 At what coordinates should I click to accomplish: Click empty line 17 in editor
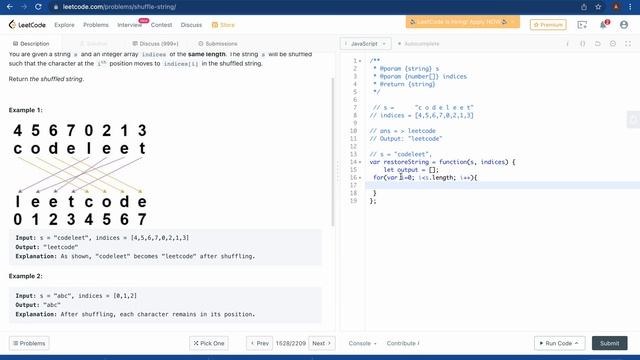[x=502, y=185]
